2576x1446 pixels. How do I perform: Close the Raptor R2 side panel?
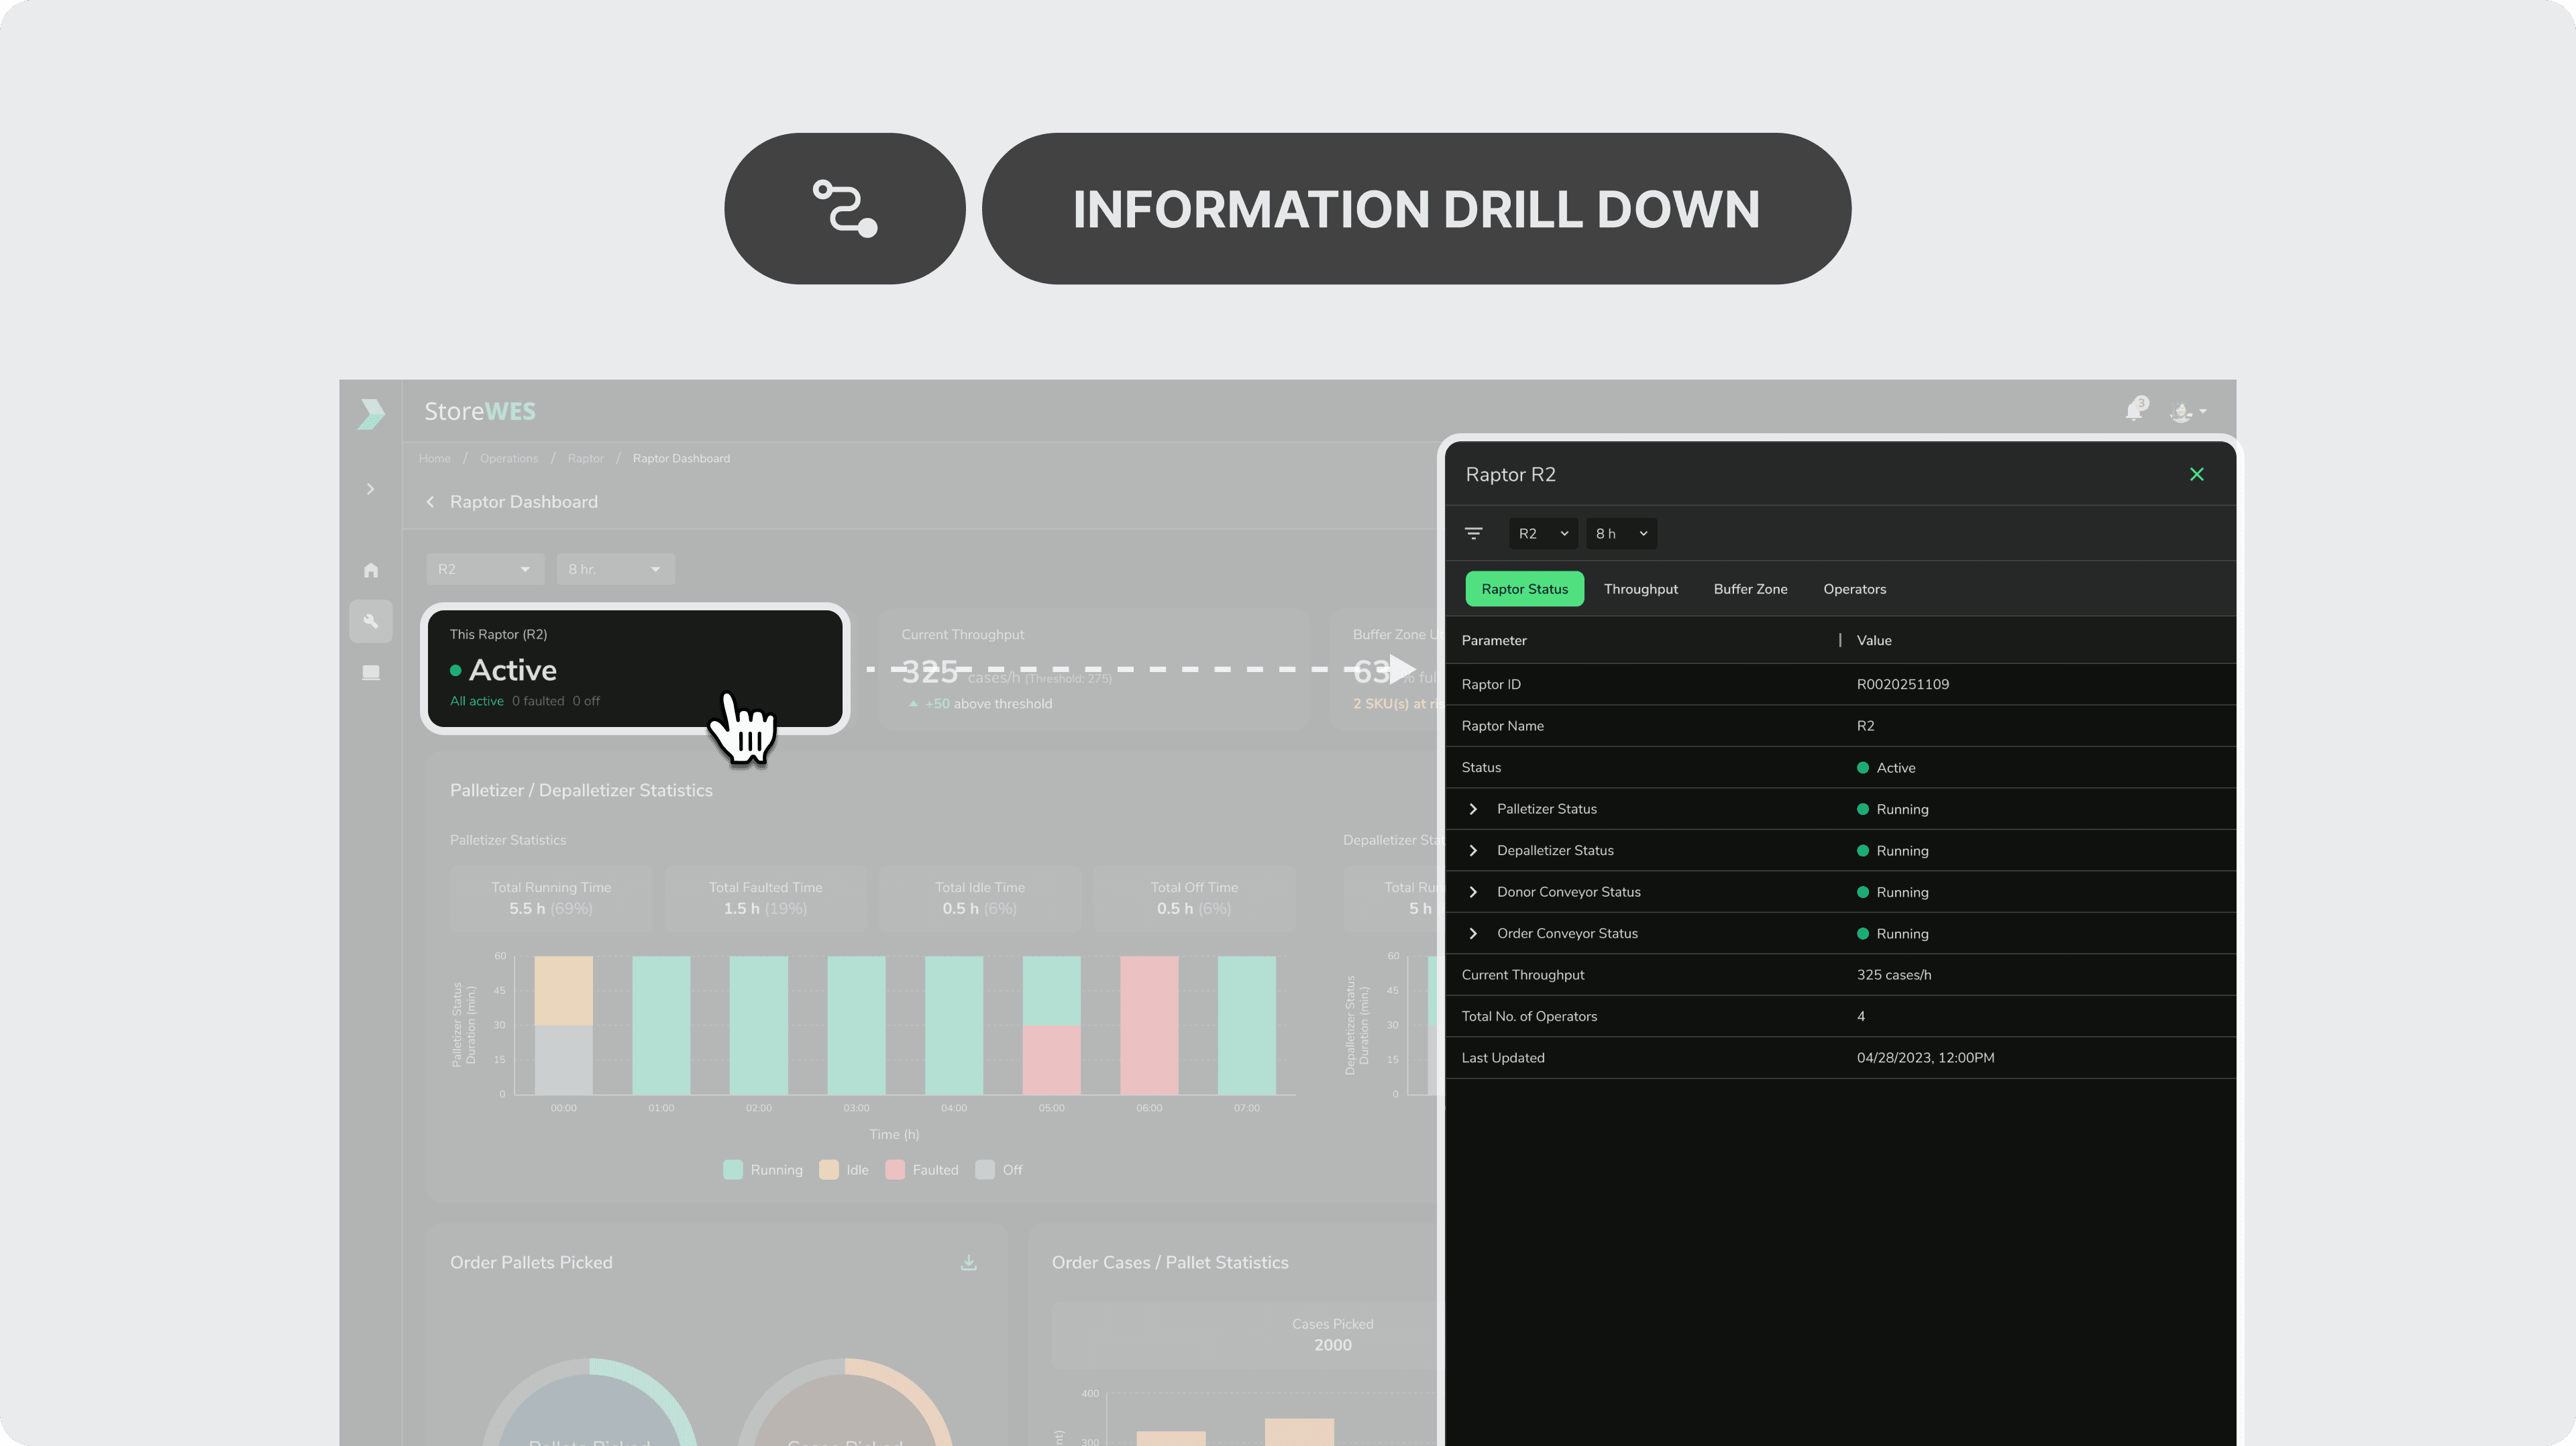click(x=2196, y=474)
